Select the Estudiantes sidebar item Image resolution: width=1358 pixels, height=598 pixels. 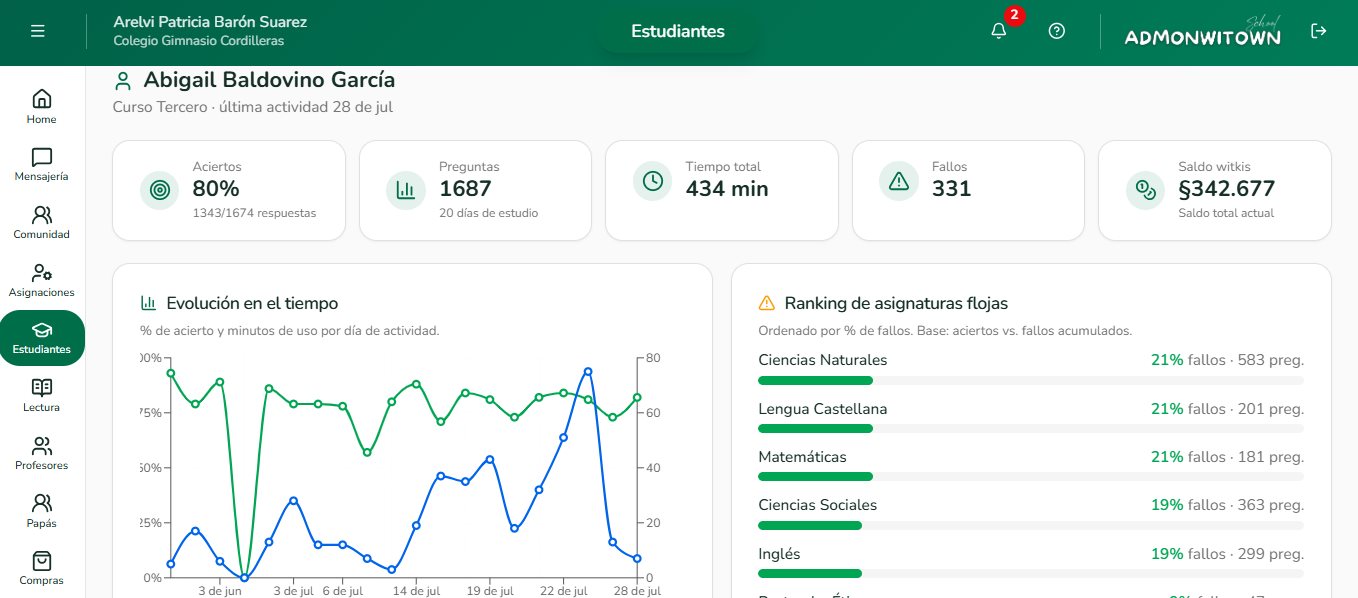point(42,338)
